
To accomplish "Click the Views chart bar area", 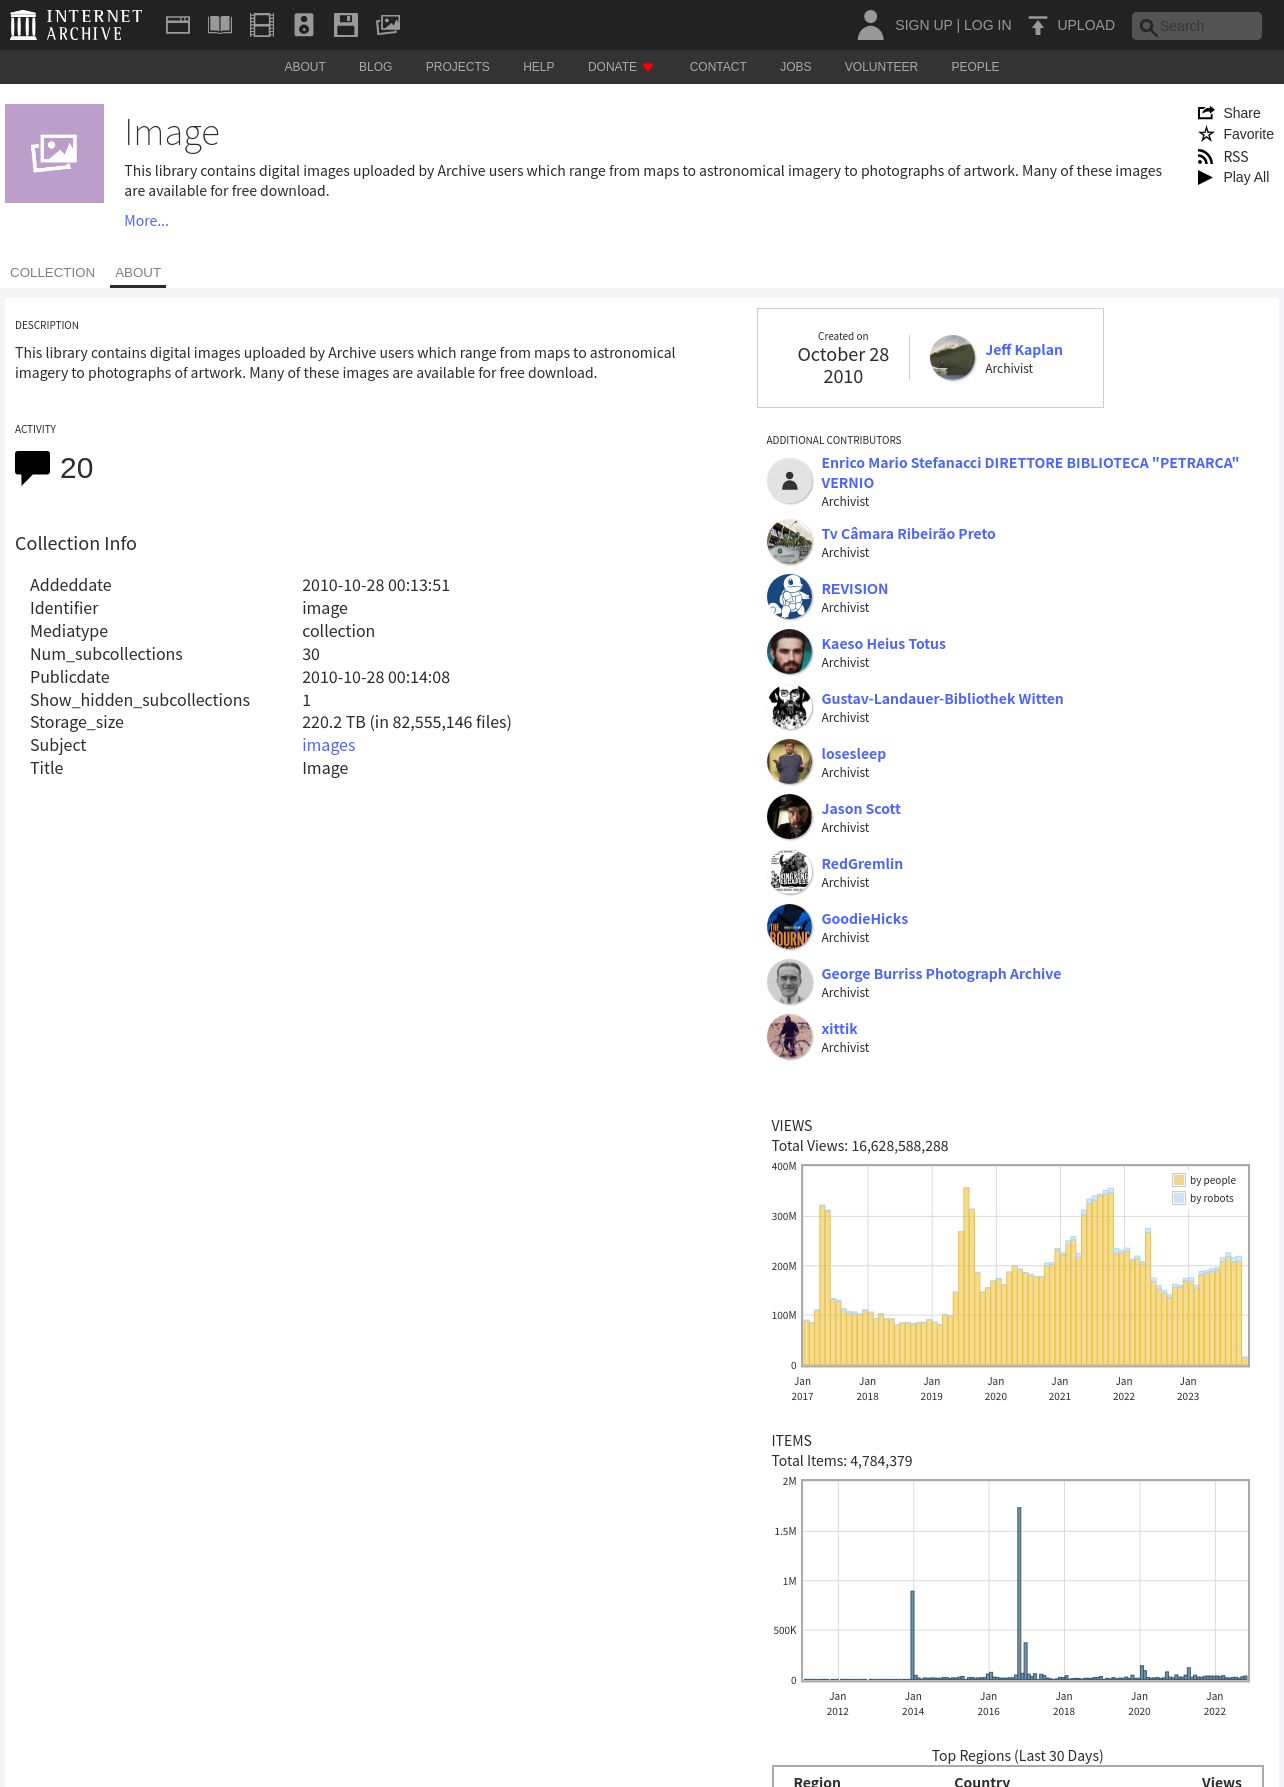I will tap(1025, 1266).
